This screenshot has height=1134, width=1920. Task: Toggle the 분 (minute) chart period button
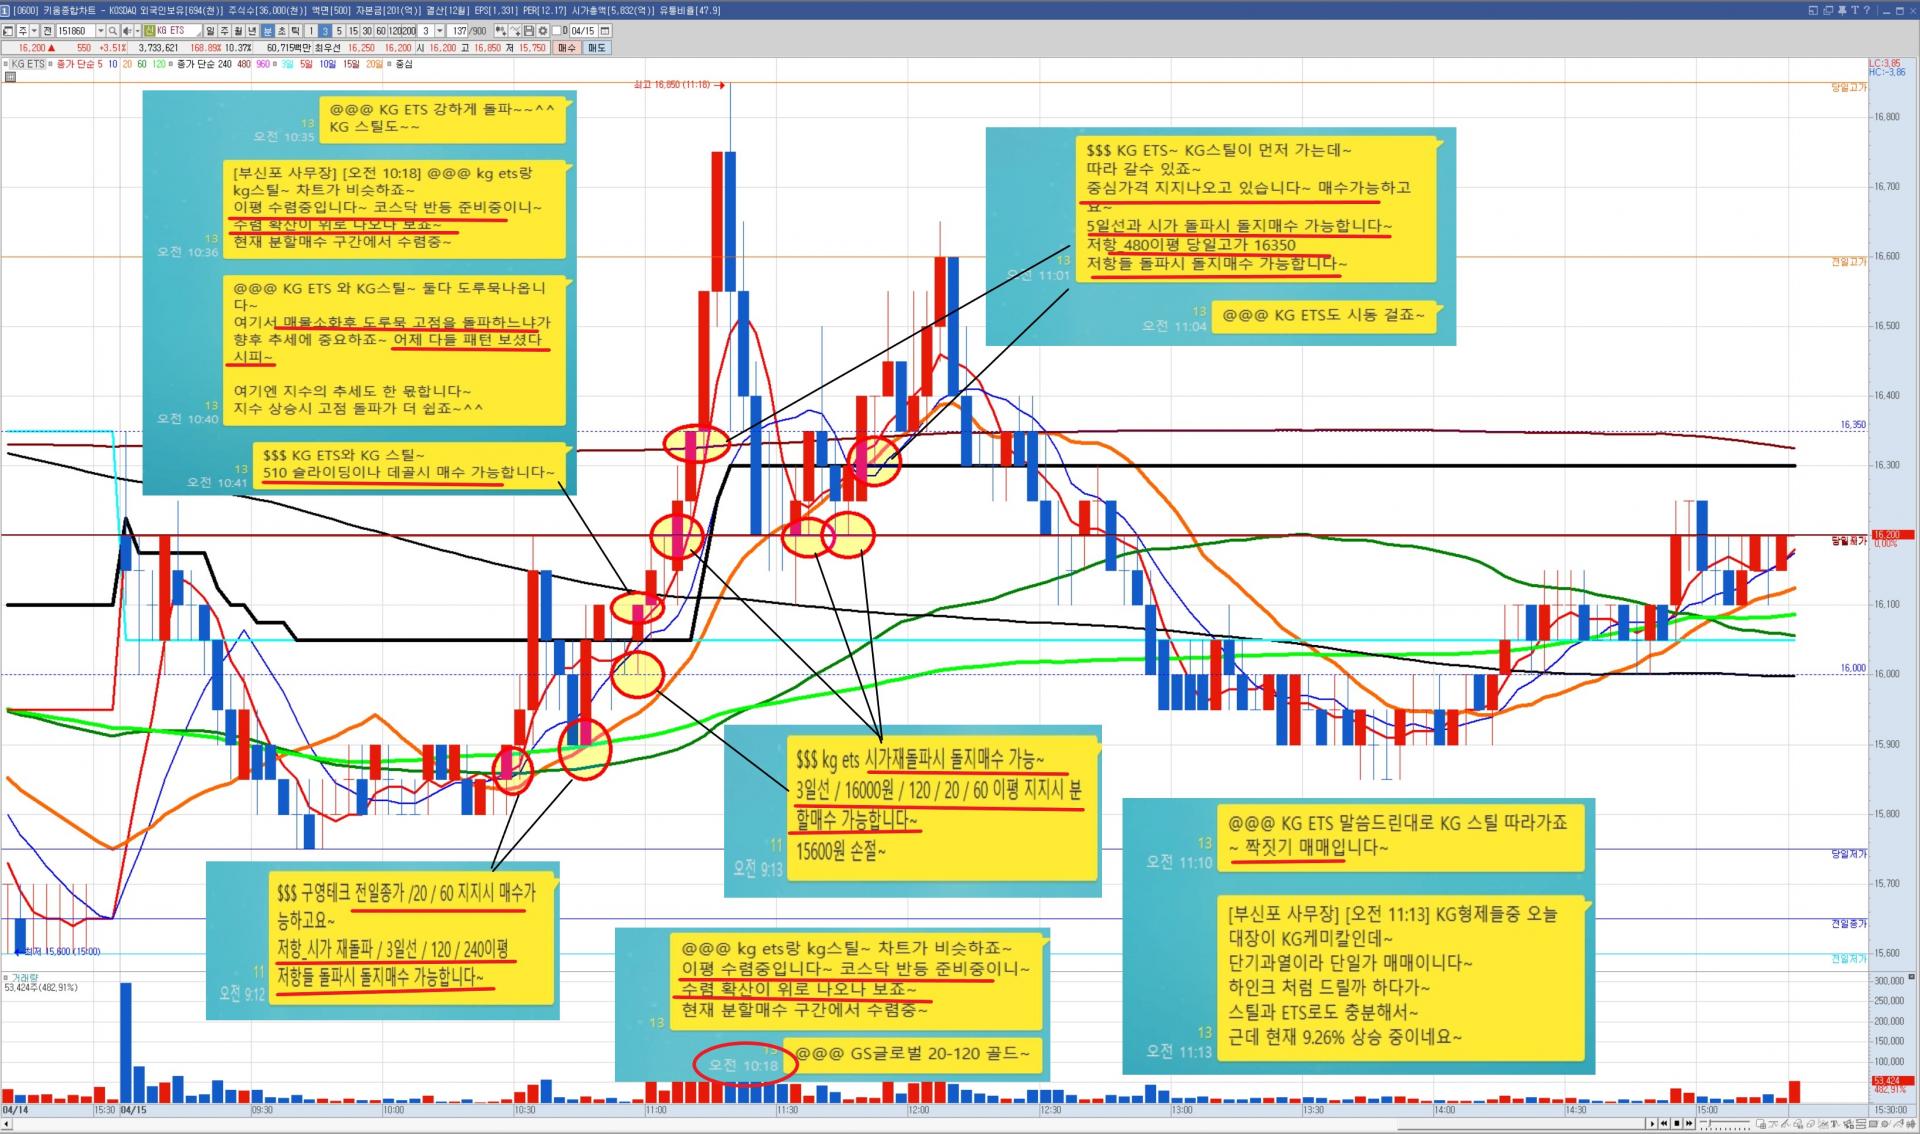click(x=267, y=31)
